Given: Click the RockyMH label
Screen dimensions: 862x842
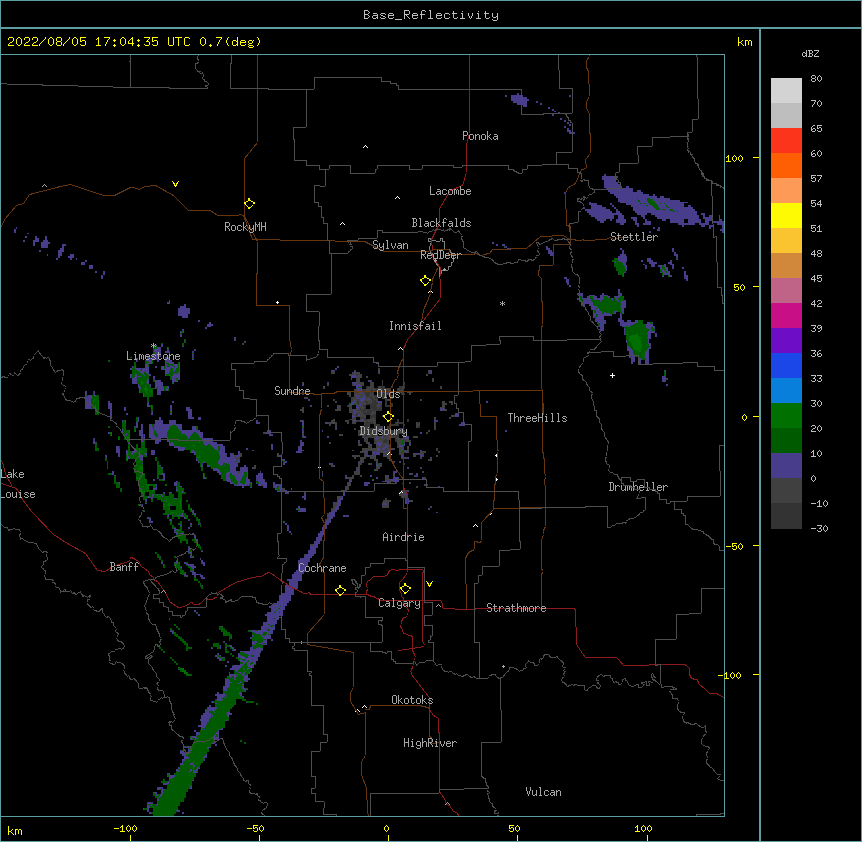Looking at the screenshot, I should click(x=245, y=227).
